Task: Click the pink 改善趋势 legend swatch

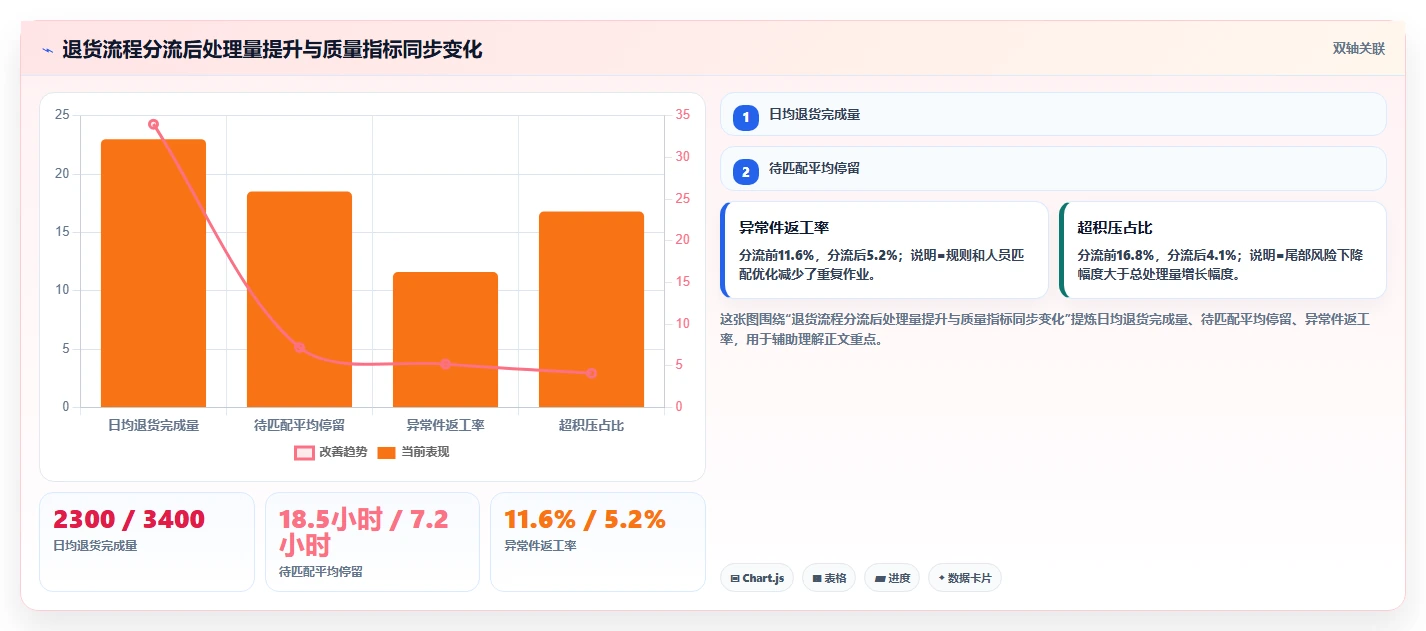Action: click(304, 453)
